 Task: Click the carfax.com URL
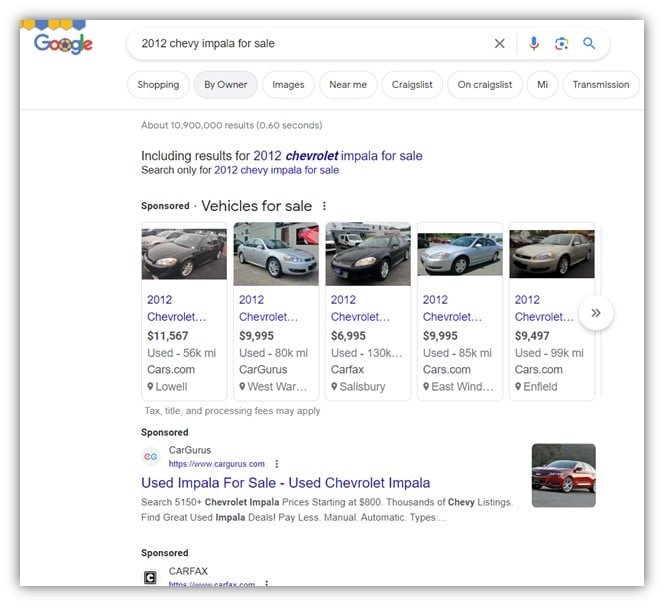coord(212,584)
